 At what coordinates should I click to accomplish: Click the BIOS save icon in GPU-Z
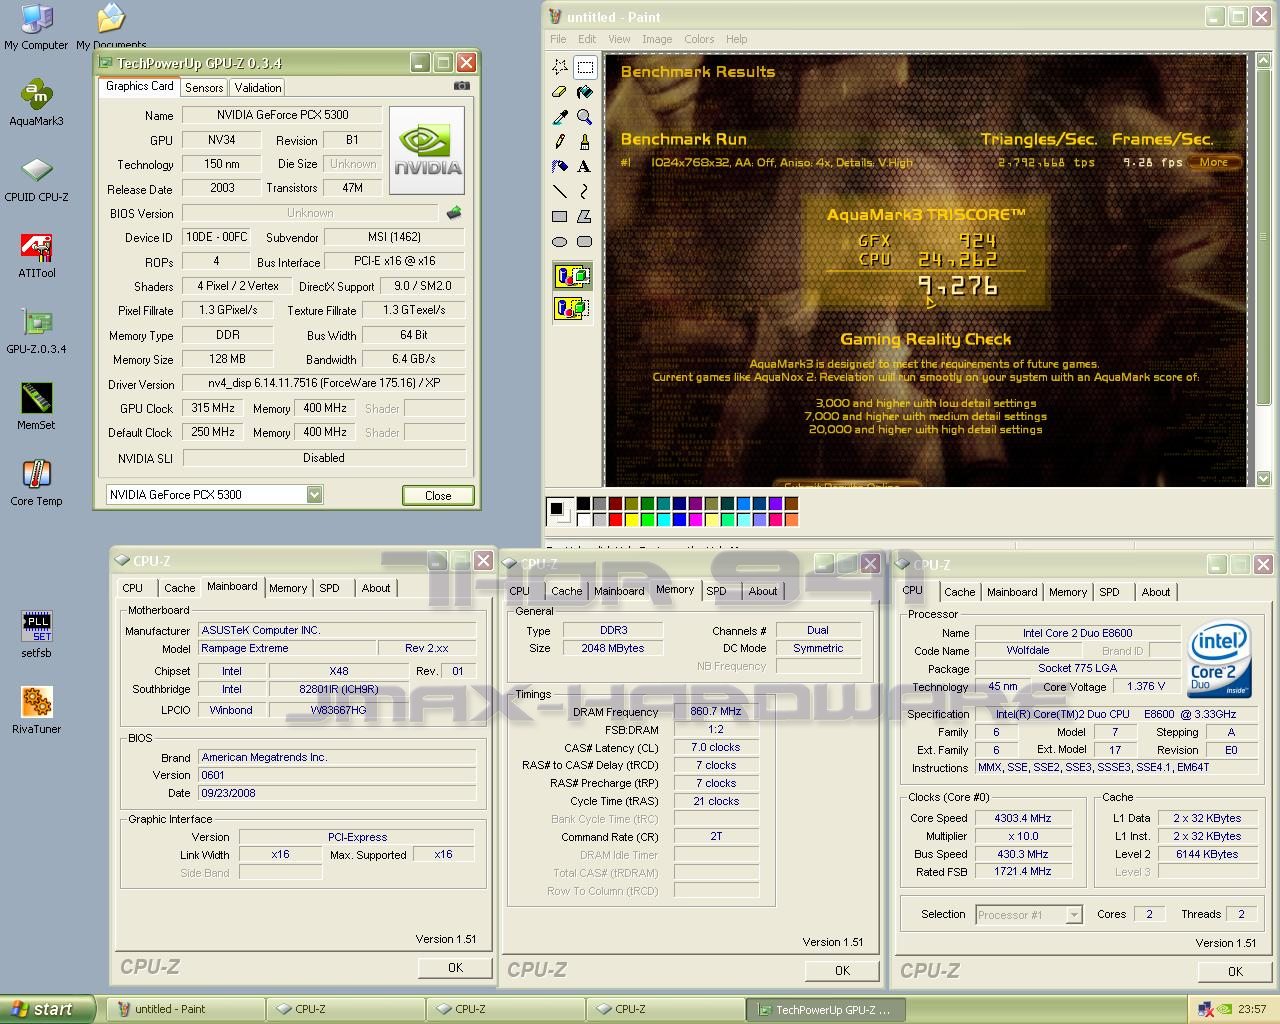click(x=454, y=212)
